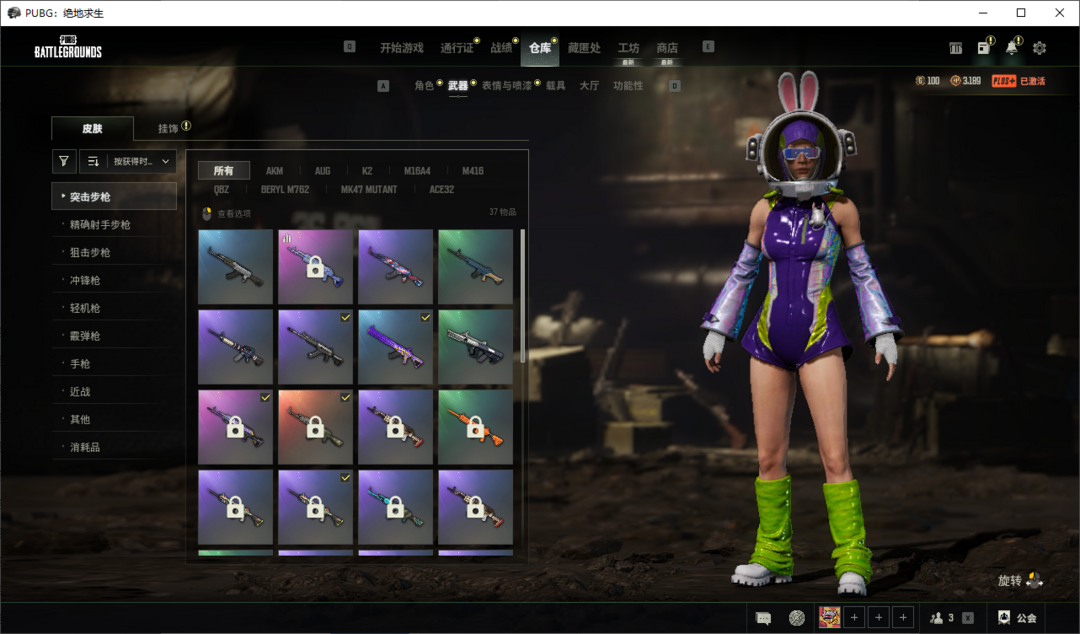1080x634 pixels.
Task: Click the first empty team slot plus
Action: (x=854, y=618)
